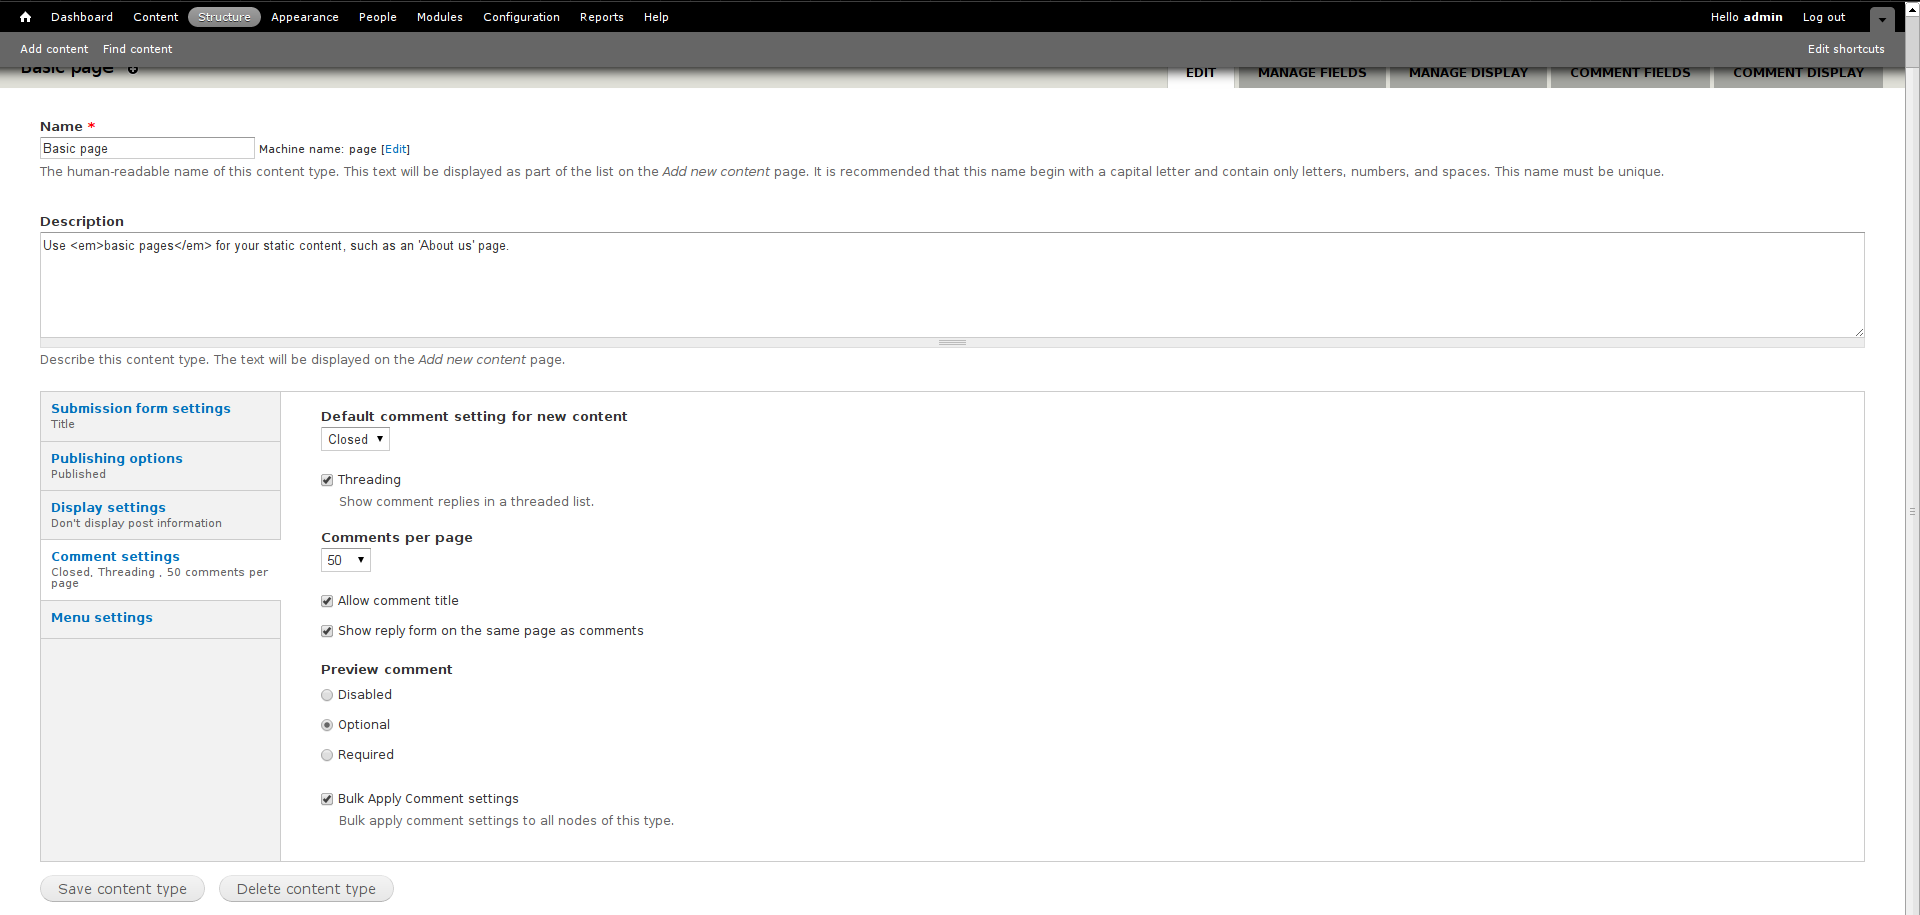1920x915 pixels.
Task: Switch to the MANAGE FIELDS tab
Action: pos(1311,73)
